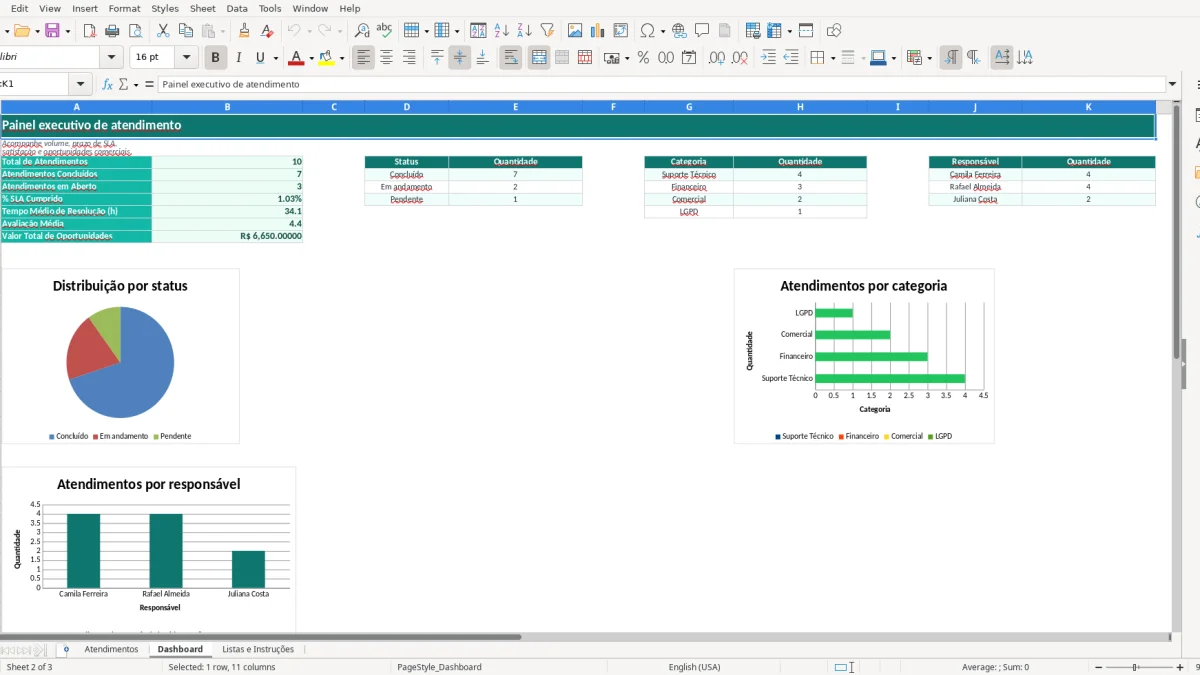1200x675 pixels.
Task: Toggle align left
Action: [x=364, y=58]
